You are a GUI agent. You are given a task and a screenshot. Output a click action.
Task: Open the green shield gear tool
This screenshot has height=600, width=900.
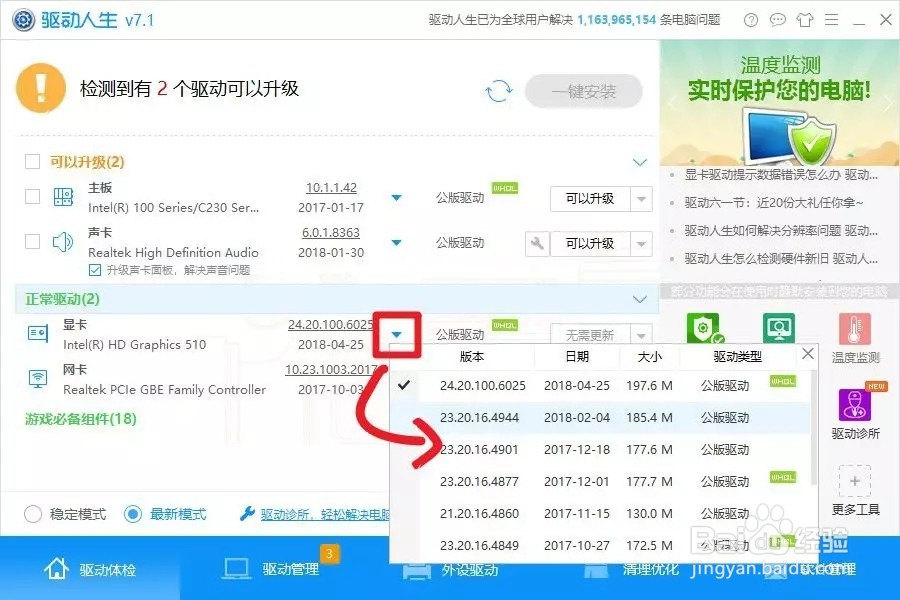point(703,328)
